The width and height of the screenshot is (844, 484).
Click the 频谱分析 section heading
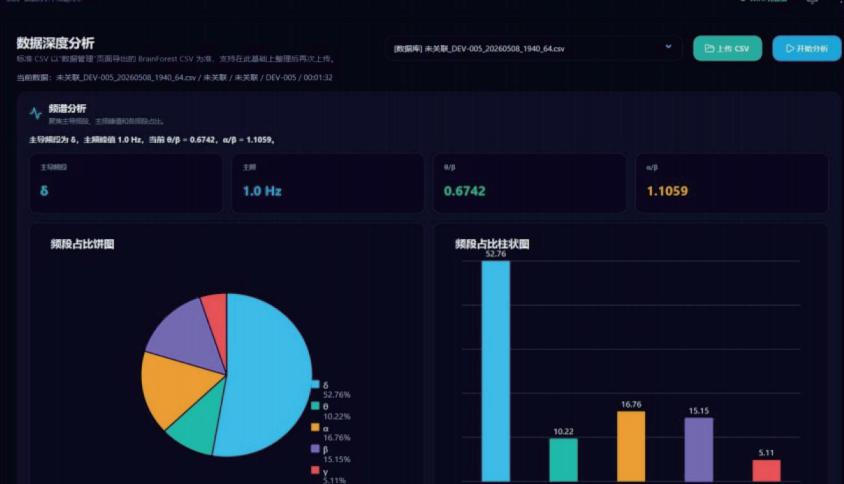(67, 108)
